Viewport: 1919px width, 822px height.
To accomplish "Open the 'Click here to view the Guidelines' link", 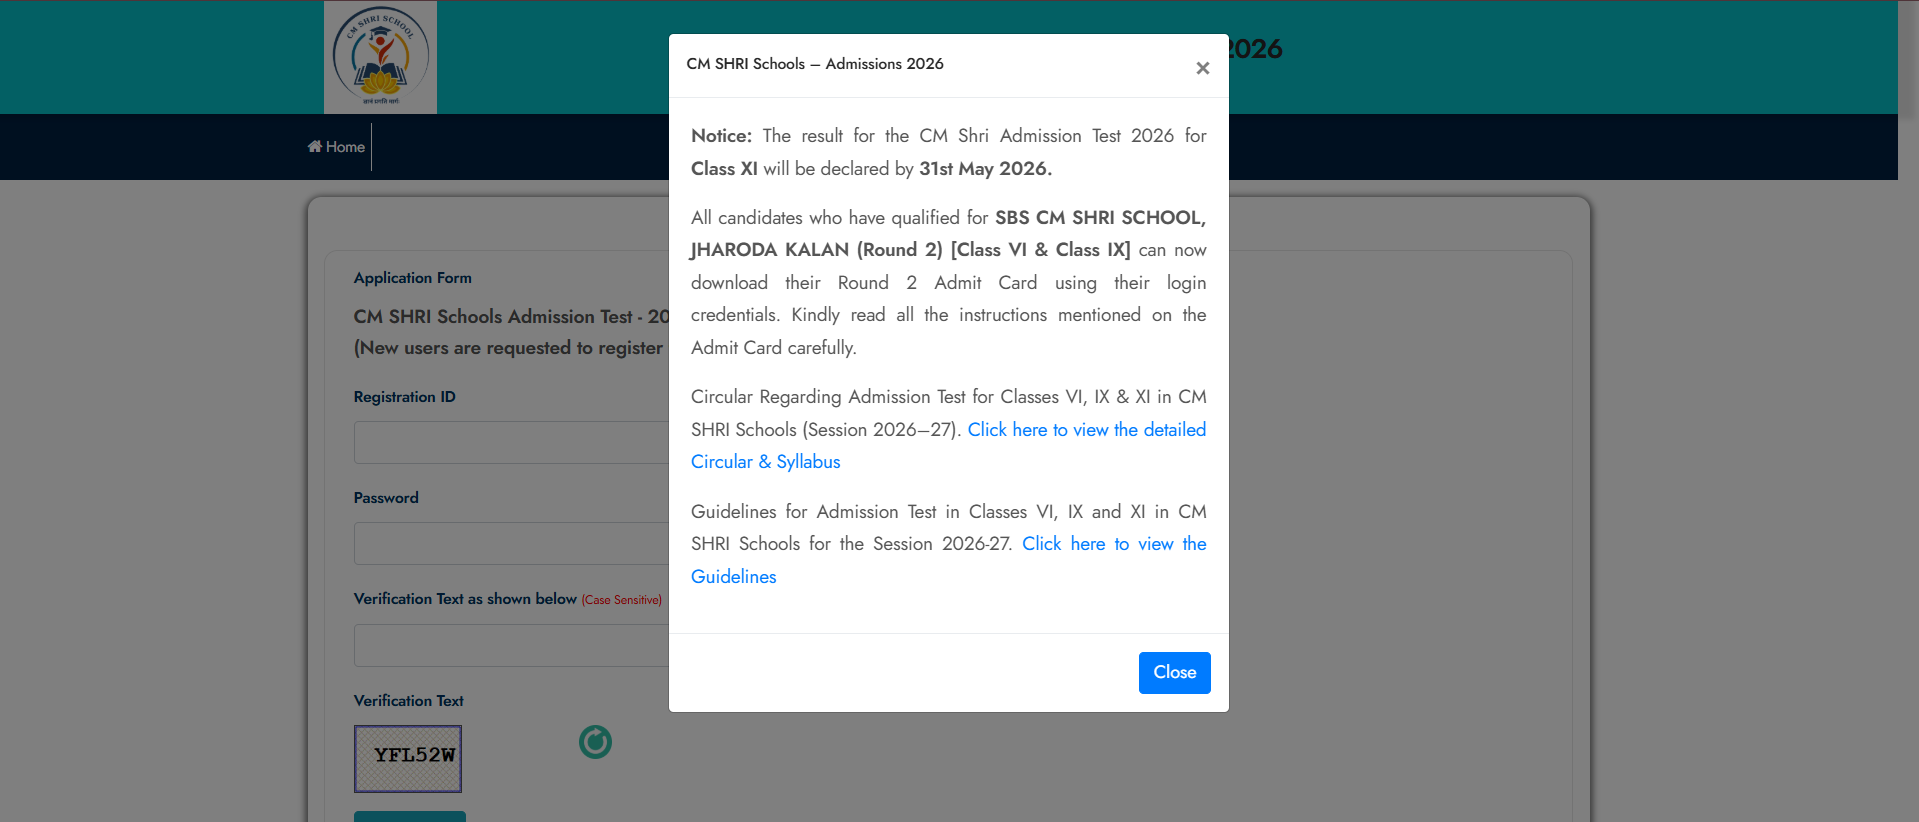I will pyautogui.click(x=948, y=560).
